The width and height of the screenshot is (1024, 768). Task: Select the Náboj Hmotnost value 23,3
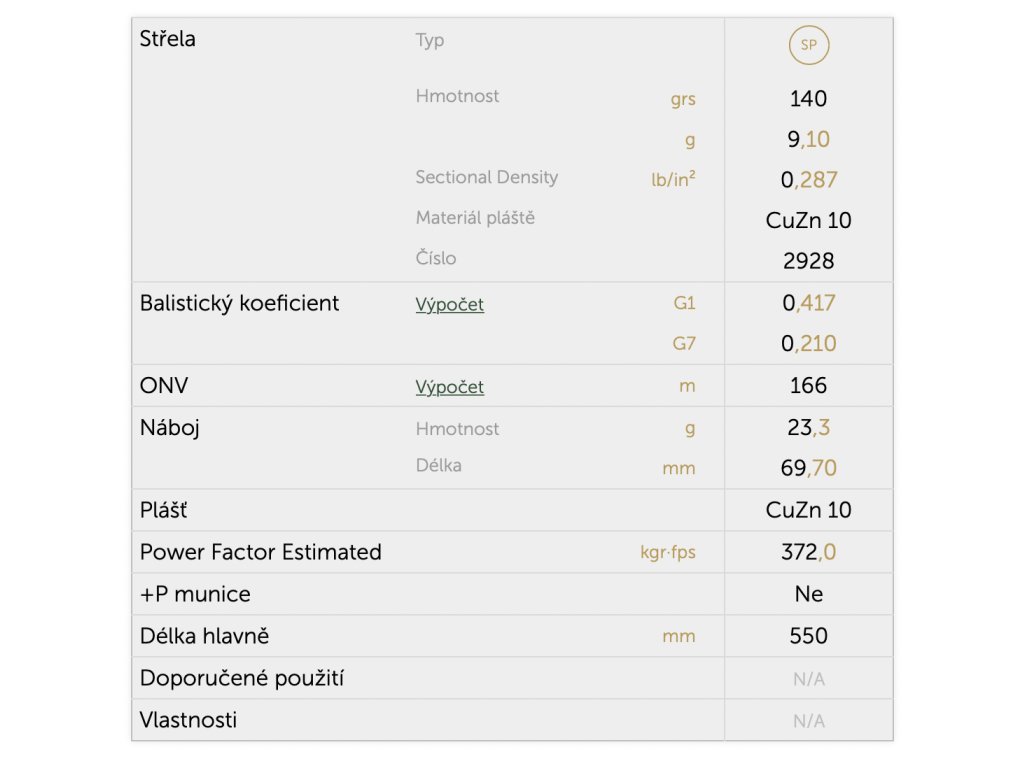(808, 427)
